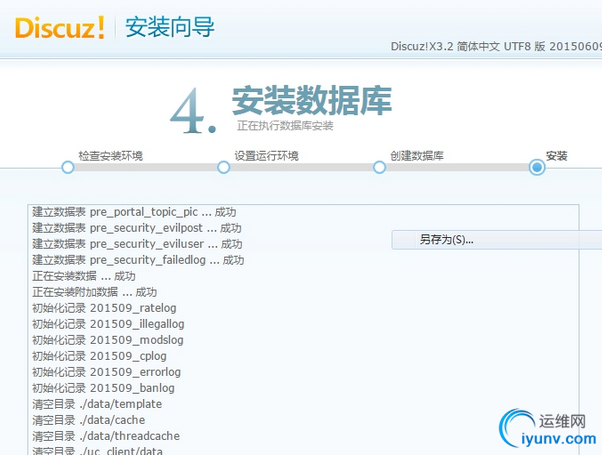Click the Discuz! logo

[x=60, y=28]
